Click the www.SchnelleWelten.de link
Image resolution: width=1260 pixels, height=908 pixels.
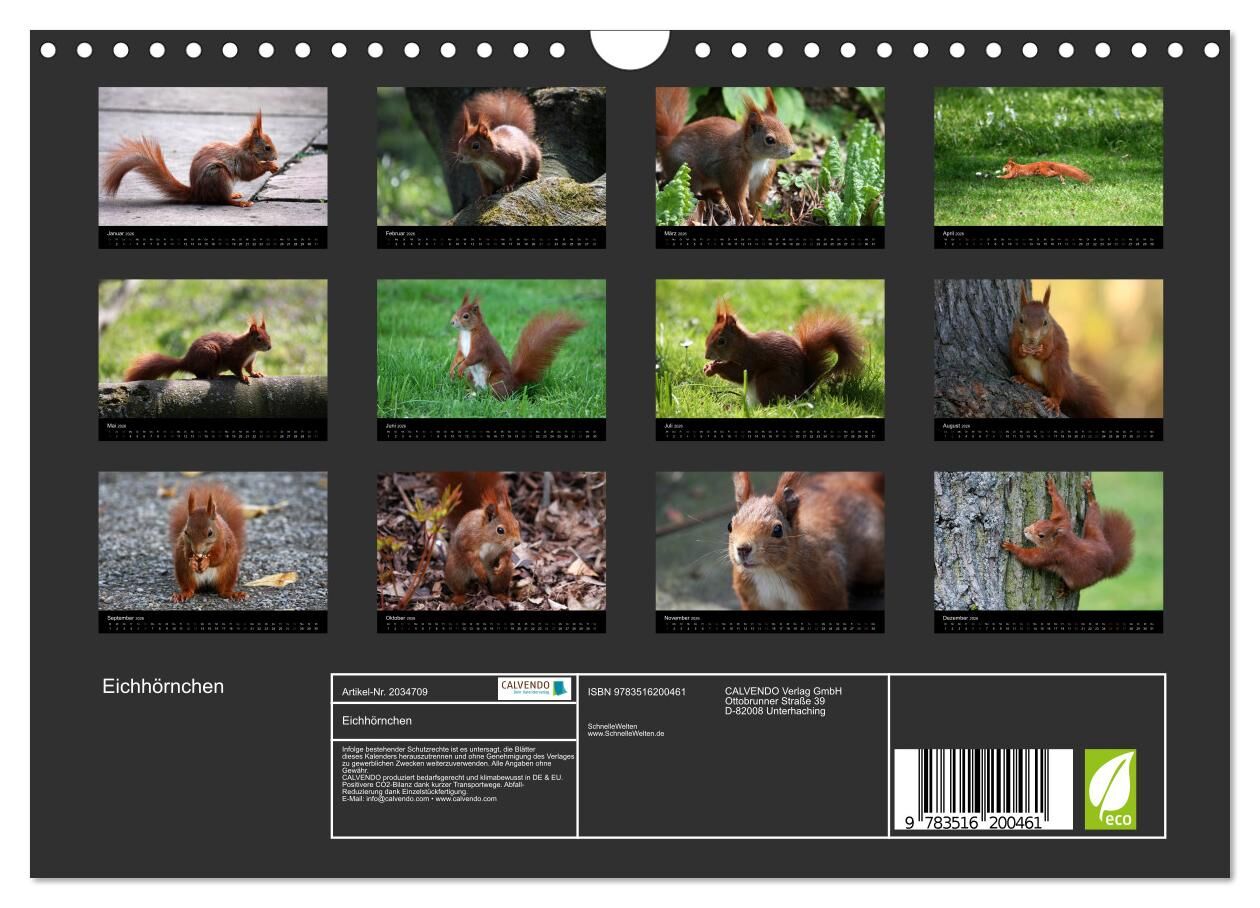pos(626,734)
